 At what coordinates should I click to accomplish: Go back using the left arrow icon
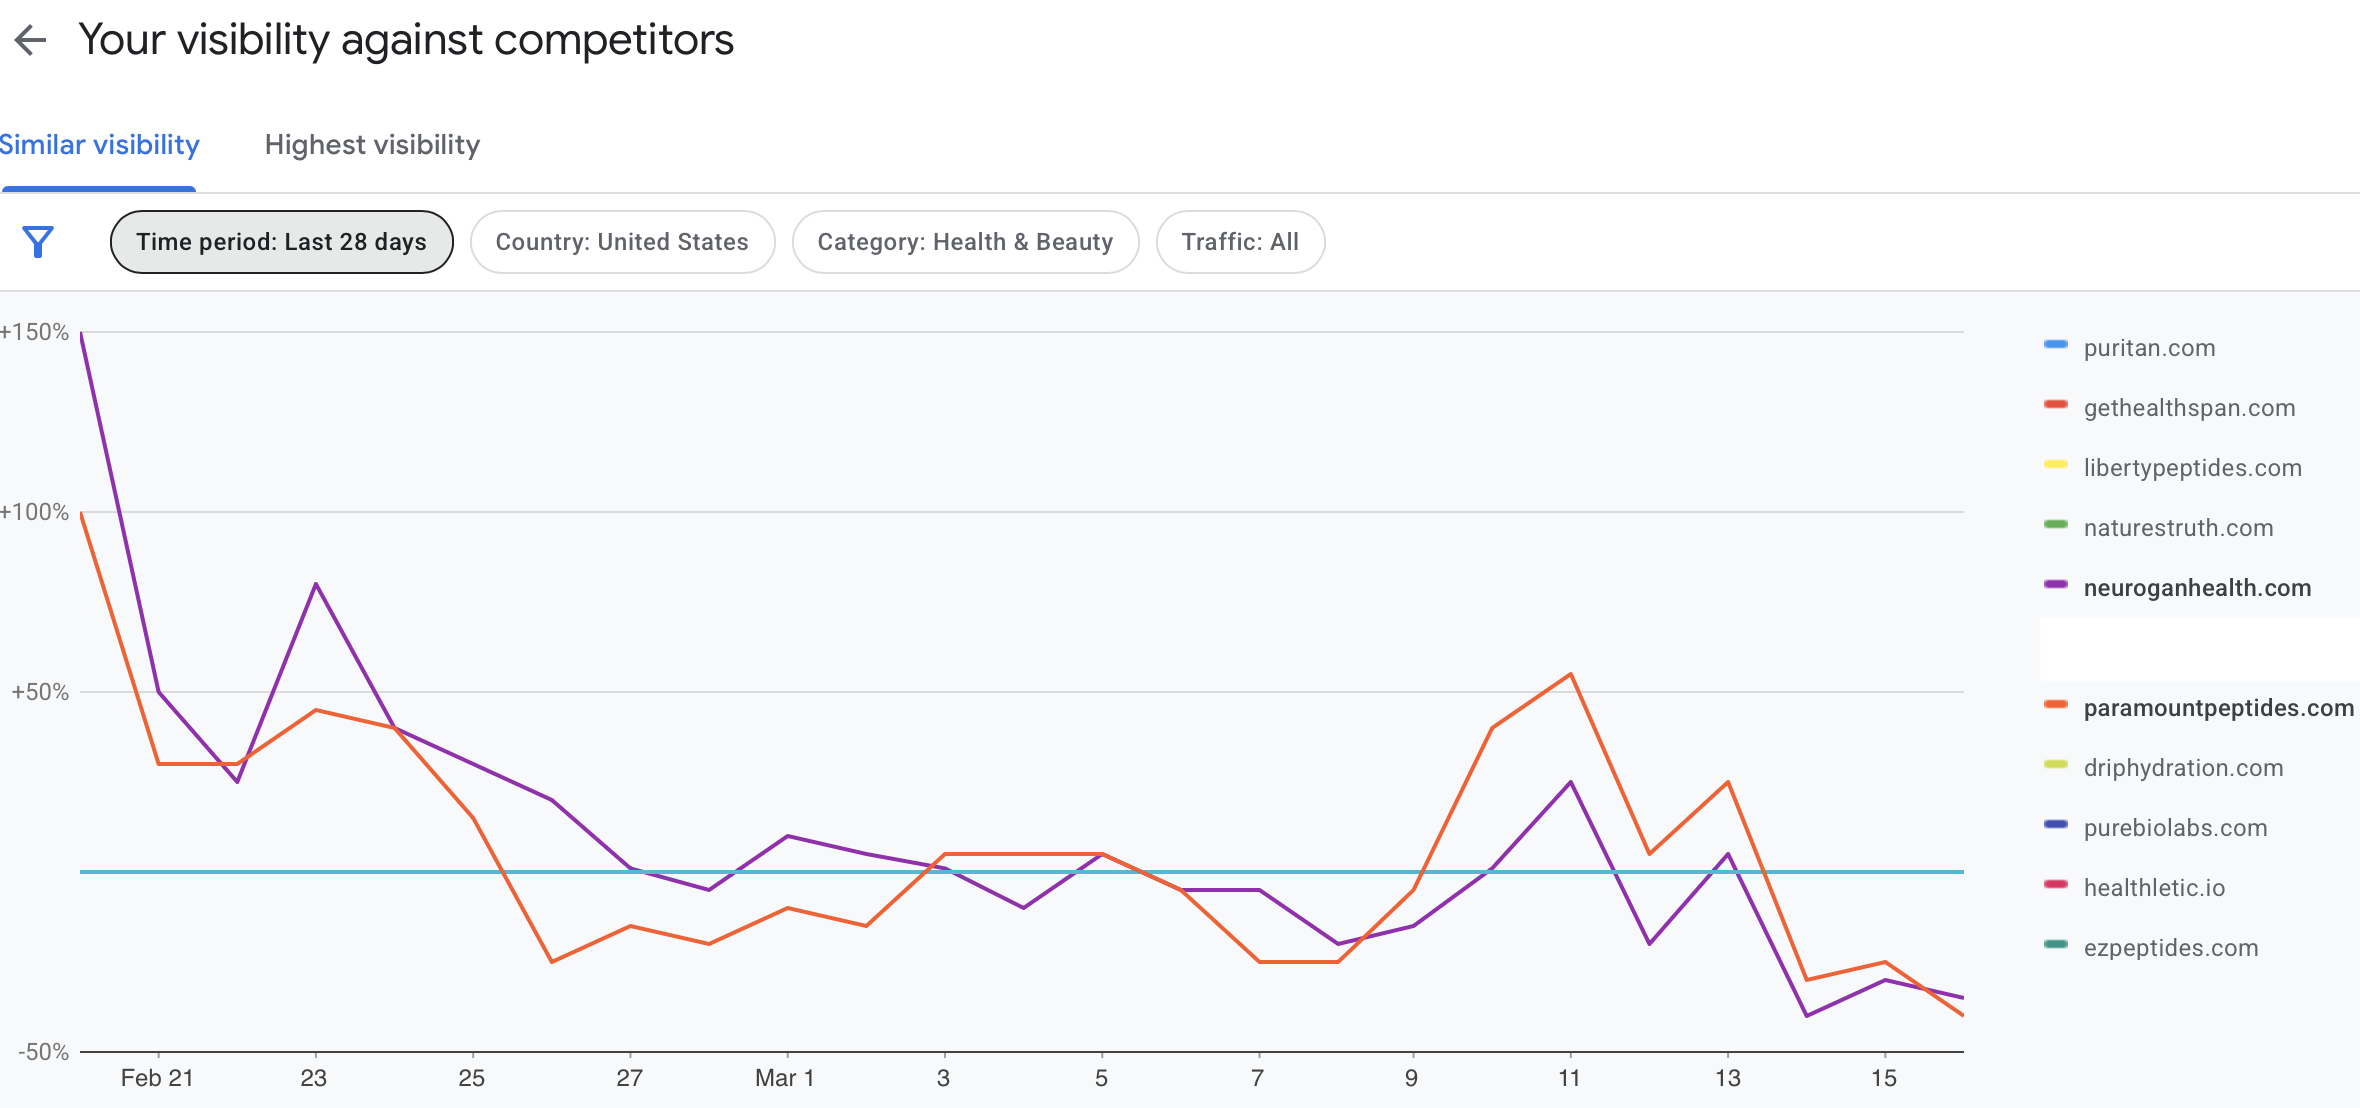[31, 40]
